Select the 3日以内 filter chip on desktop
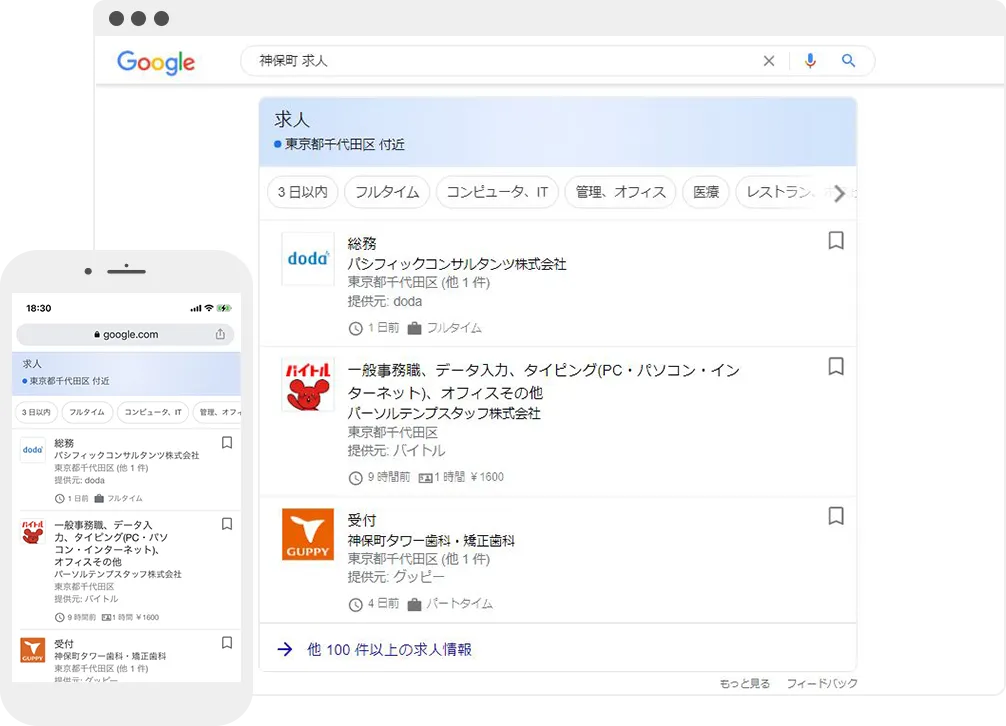Image resolution: width=1006 pixels, height=726 pixels. click(302, 192)
